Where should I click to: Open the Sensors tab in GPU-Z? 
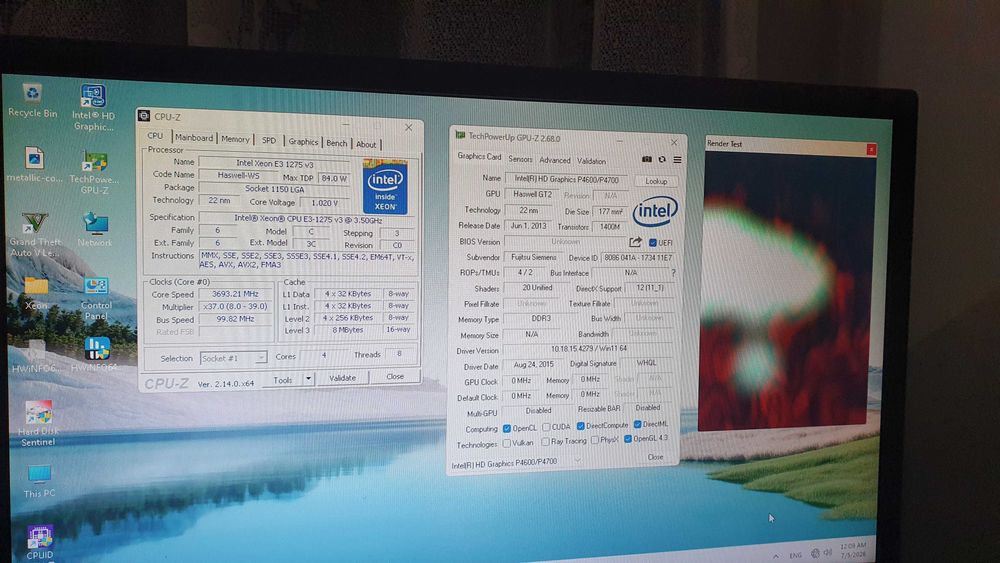coord(520,159)
